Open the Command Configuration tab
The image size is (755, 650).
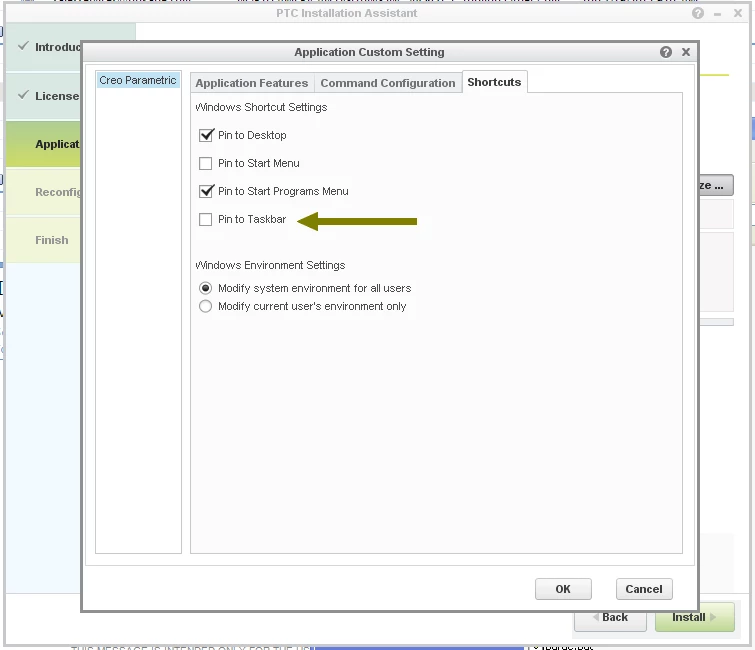[x=388, y=83]
